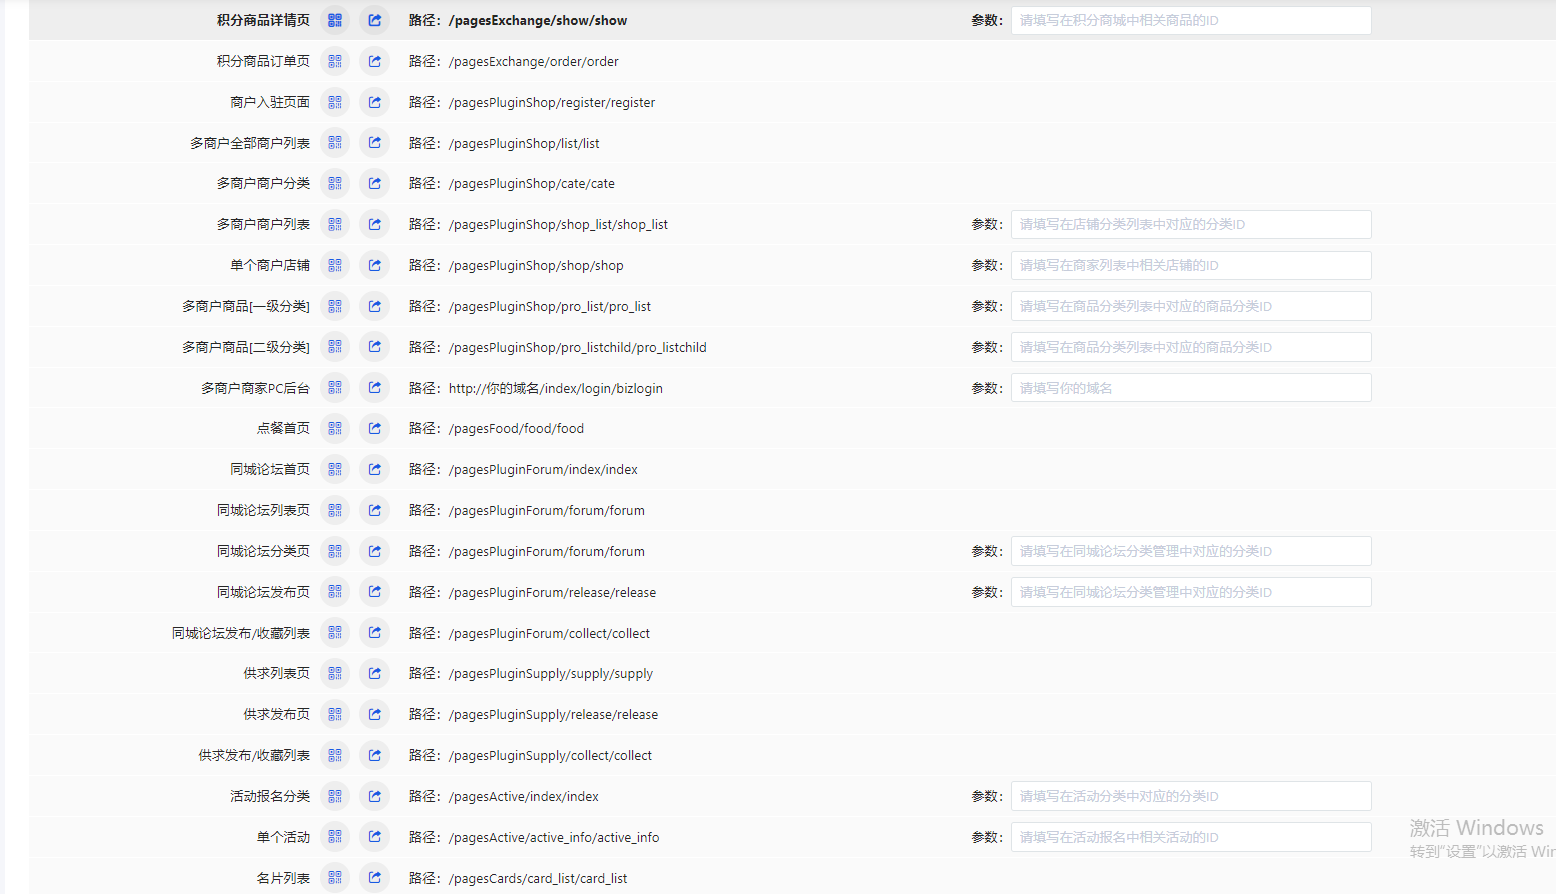Image resolution: width=1556 pixels, height=894 pixels.
Task: Show QR code for 同城论坛列表页
Action: click(x=335, y=510)
